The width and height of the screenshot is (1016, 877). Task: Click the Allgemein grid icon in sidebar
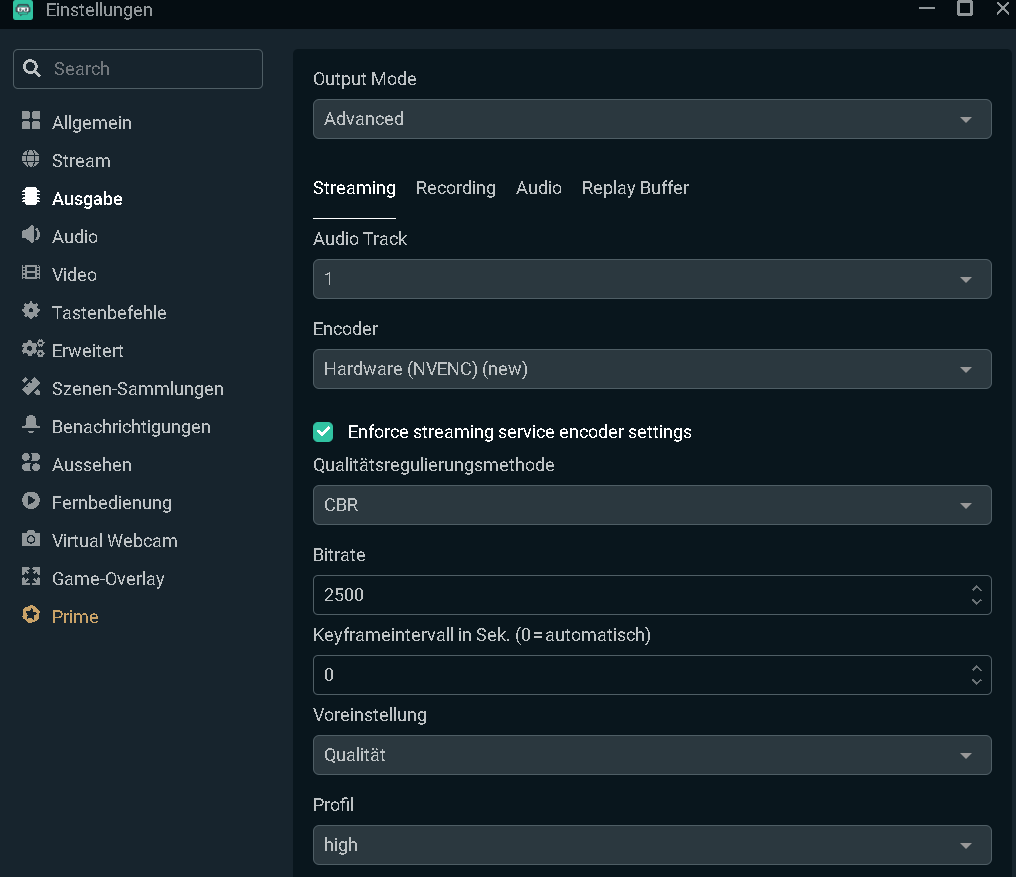click(x=31, y=122)
